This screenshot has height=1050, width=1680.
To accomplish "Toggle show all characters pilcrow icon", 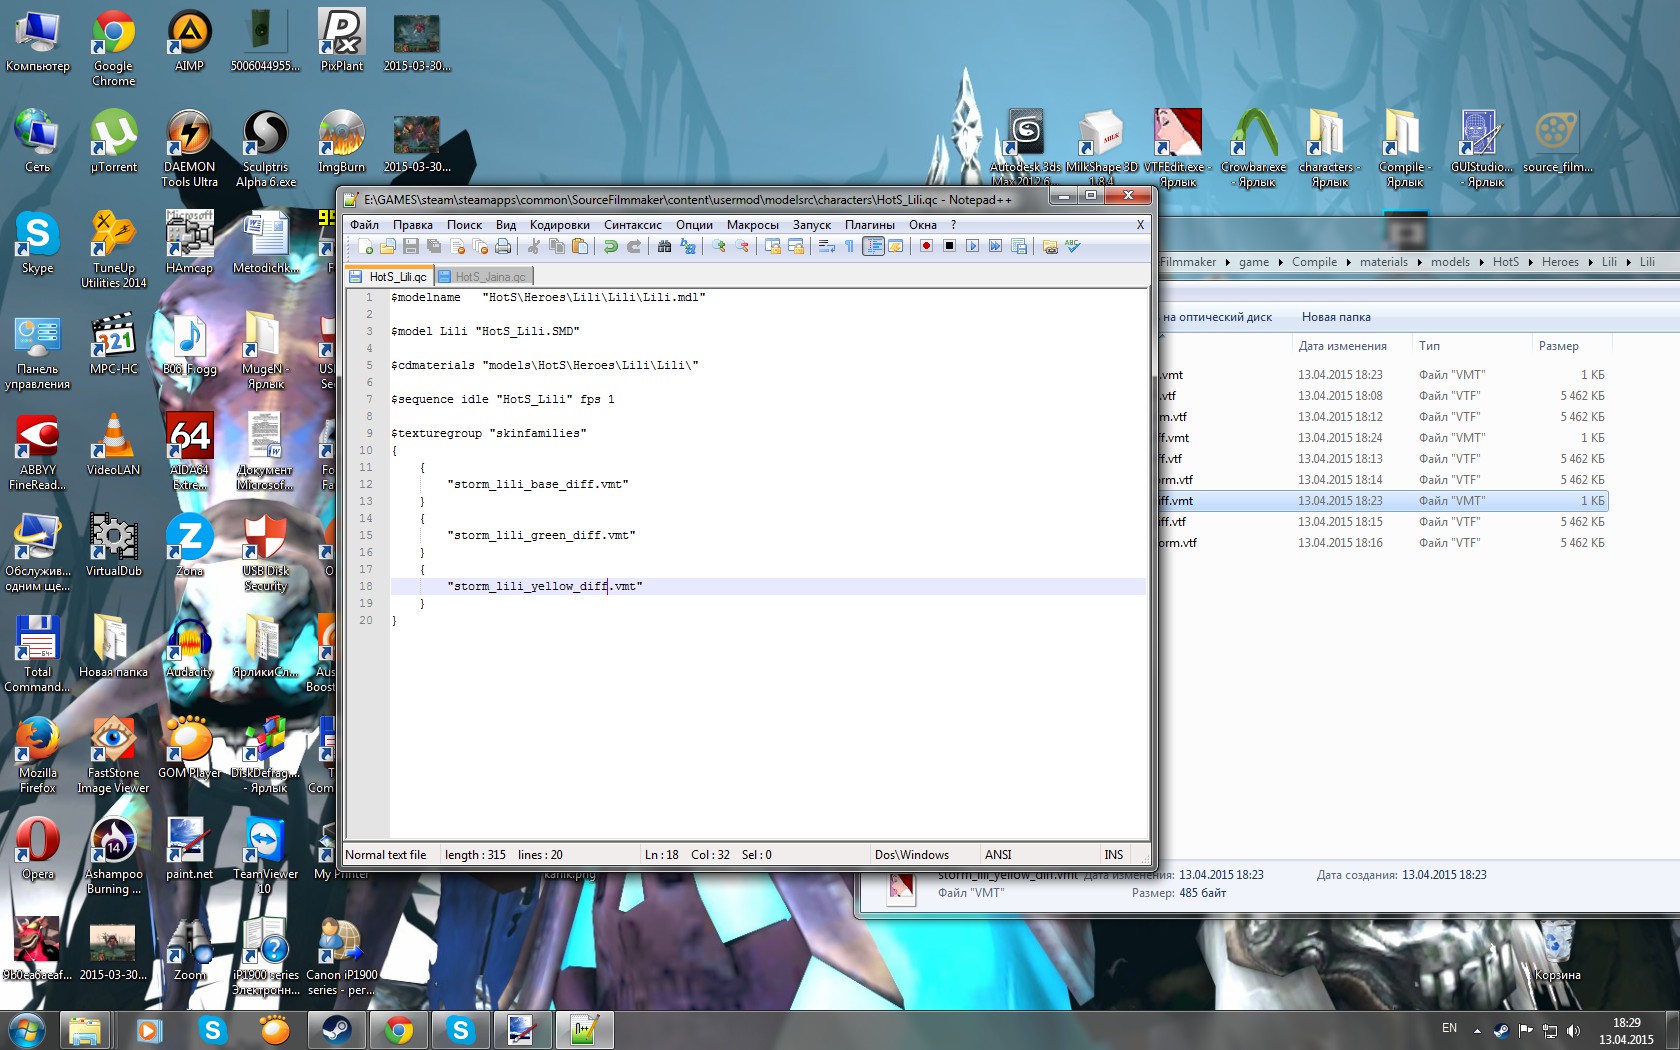I will pos(849,246).
